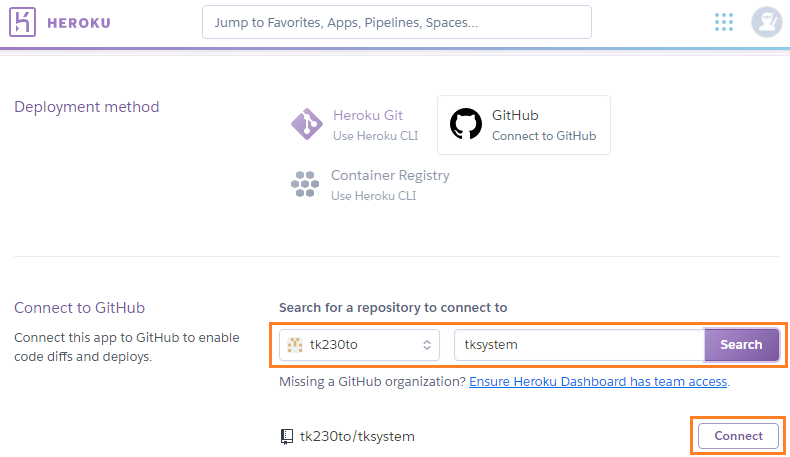Image resolution: width=790 pixels, height=457 pixels.
Task: Open the tk230to account dropdown
Action: pyautogui.click(x=359, y=345)
